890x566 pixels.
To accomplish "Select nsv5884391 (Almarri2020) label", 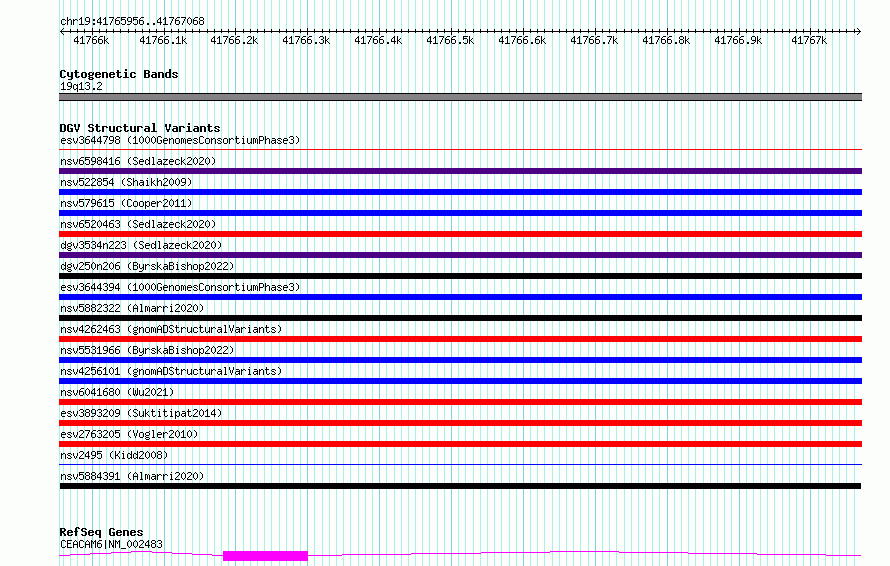I will coord(132,476).
